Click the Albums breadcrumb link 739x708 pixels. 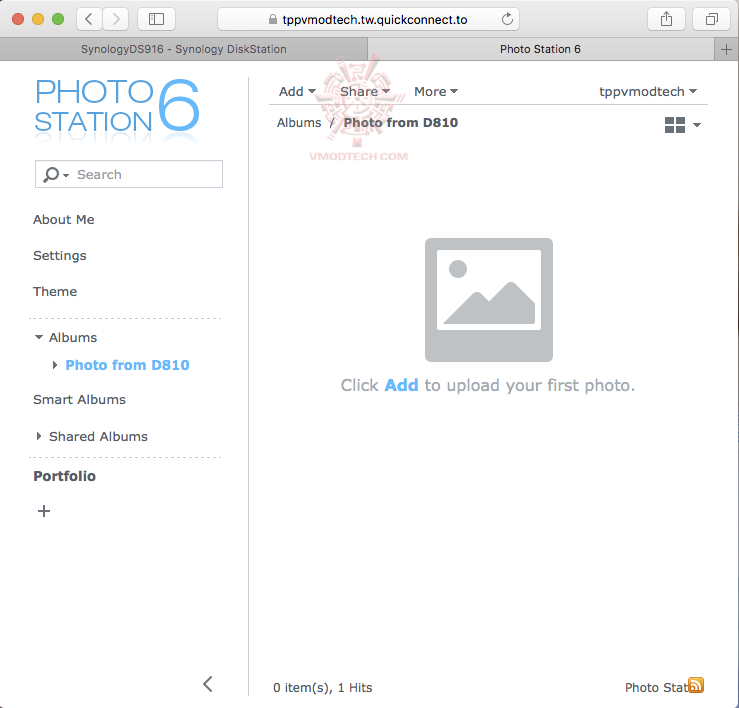(x=299, y=123)
